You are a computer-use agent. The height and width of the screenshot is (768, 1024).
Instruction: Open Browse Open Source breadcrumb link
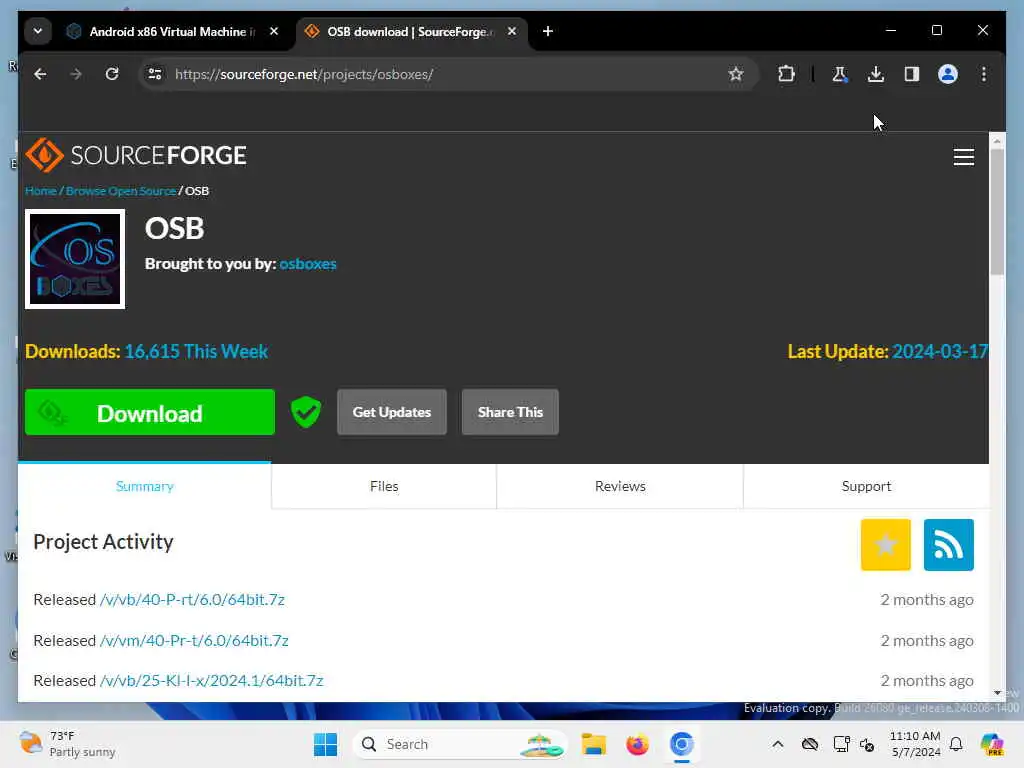[121, 191]
